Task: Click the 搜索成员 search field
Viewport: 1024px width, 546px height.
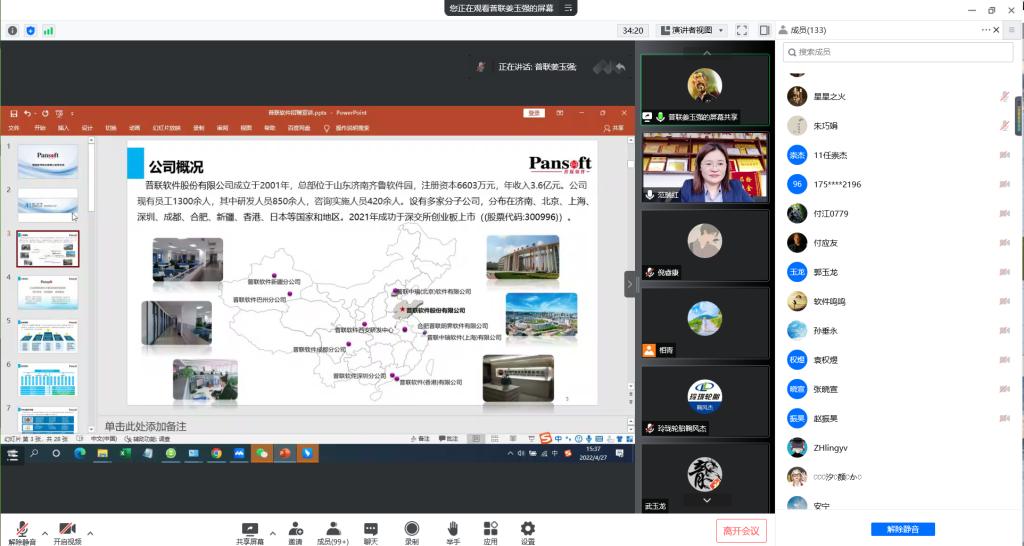Action: (895, 52)
